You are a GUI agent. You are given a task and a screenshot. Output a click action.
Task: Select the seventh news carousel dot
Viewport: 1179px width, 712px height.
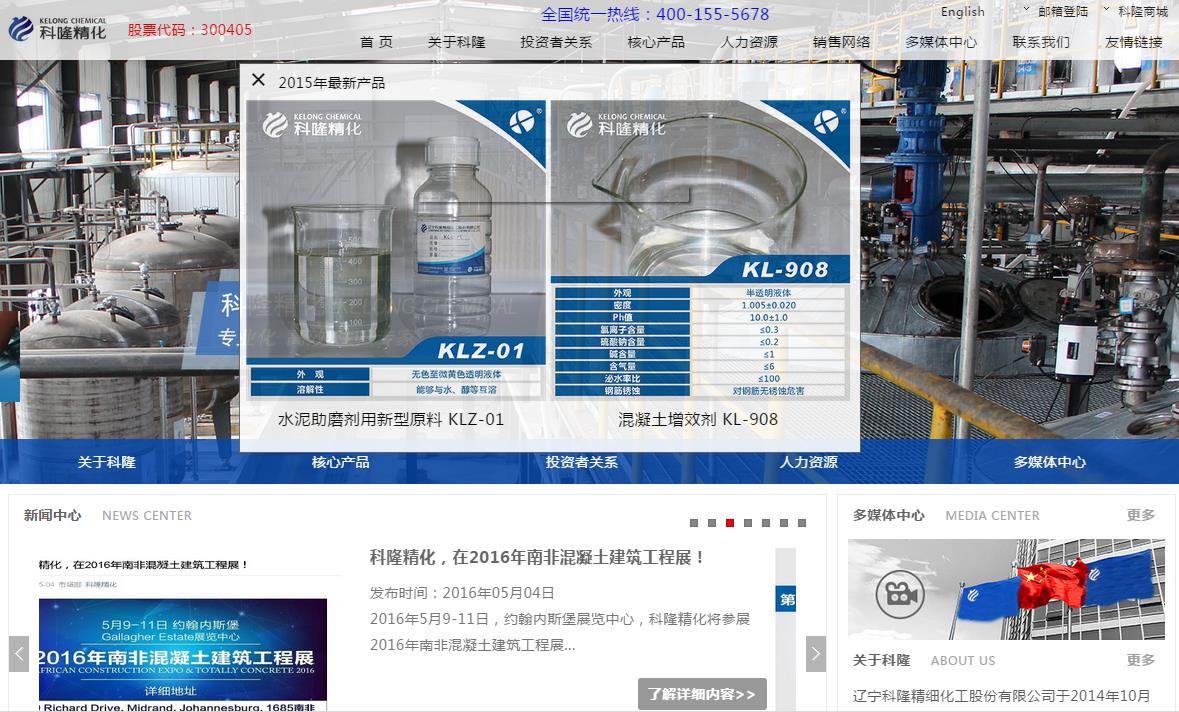(802, 523)
